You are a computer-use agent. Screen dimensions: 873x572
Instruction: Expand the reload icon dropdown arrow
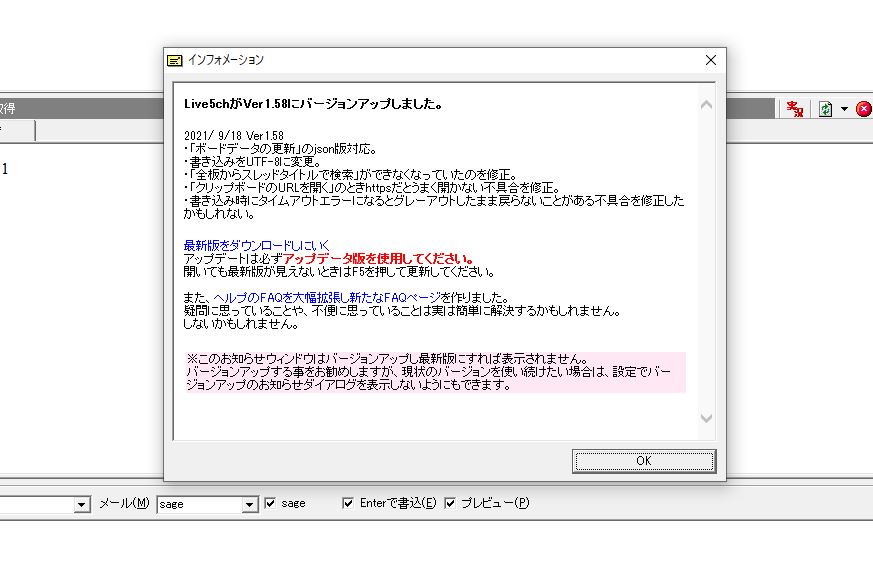click(x=844, y=109)
